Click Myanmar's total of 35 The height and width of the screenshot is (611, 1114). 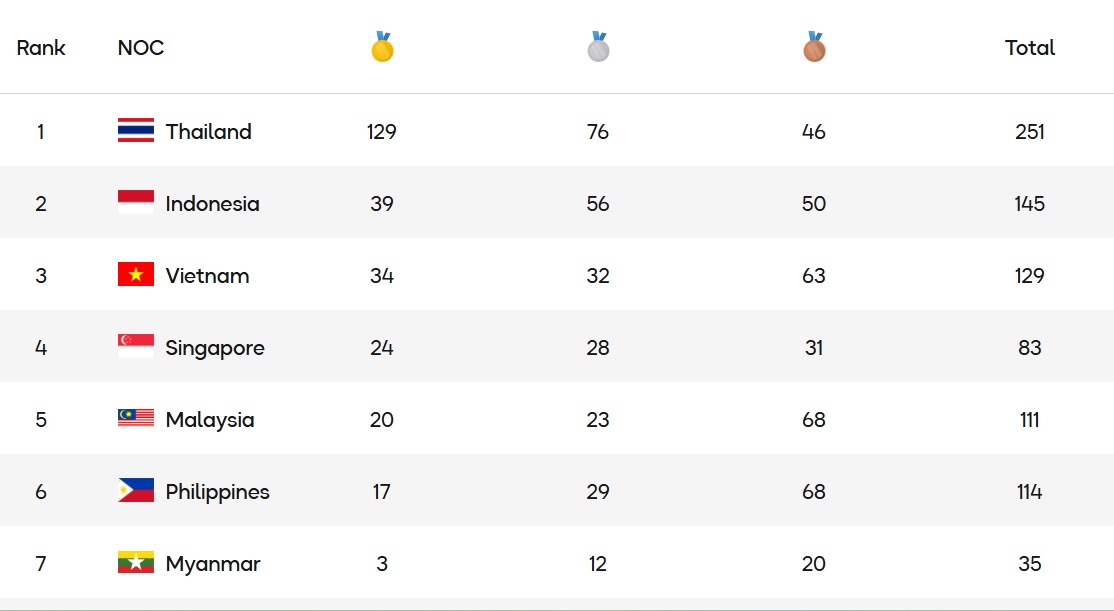point(1030,564)
